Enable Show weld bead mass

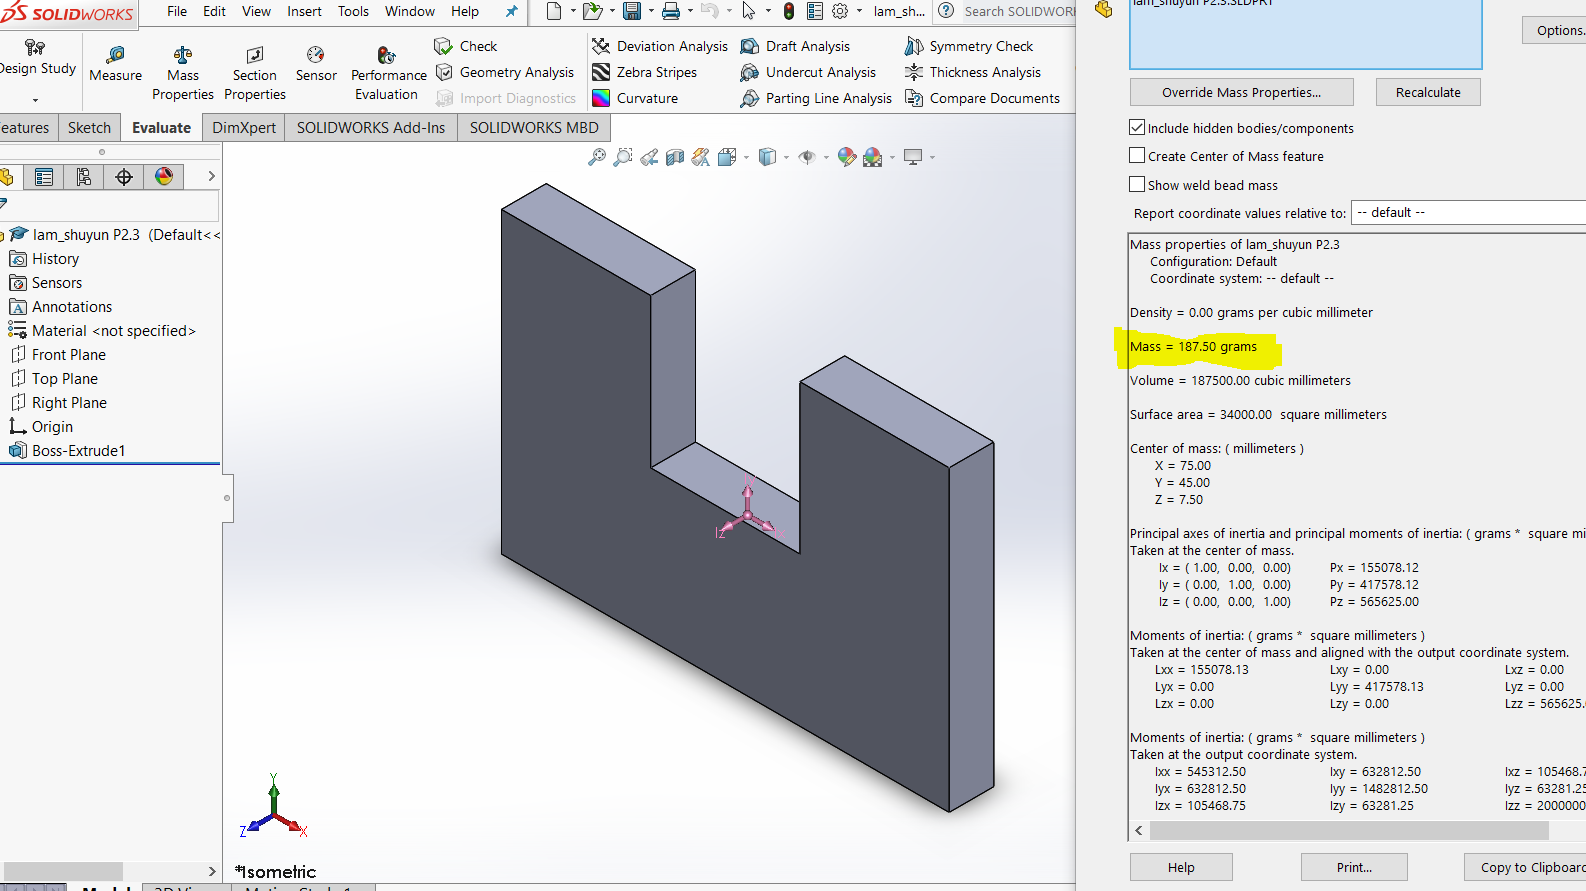pyautogui.click(x=1137, y=184)
